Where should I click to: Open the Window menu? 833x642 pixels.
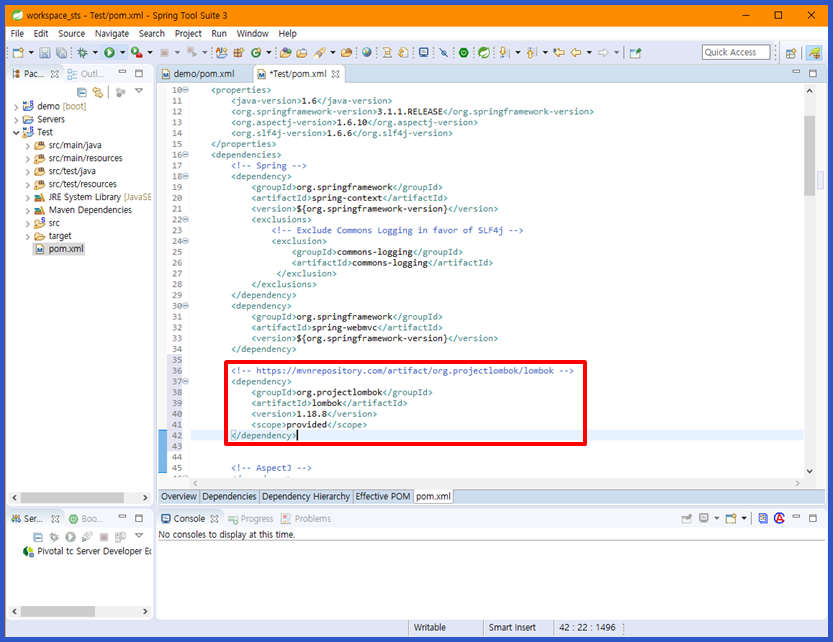(252, 33)
